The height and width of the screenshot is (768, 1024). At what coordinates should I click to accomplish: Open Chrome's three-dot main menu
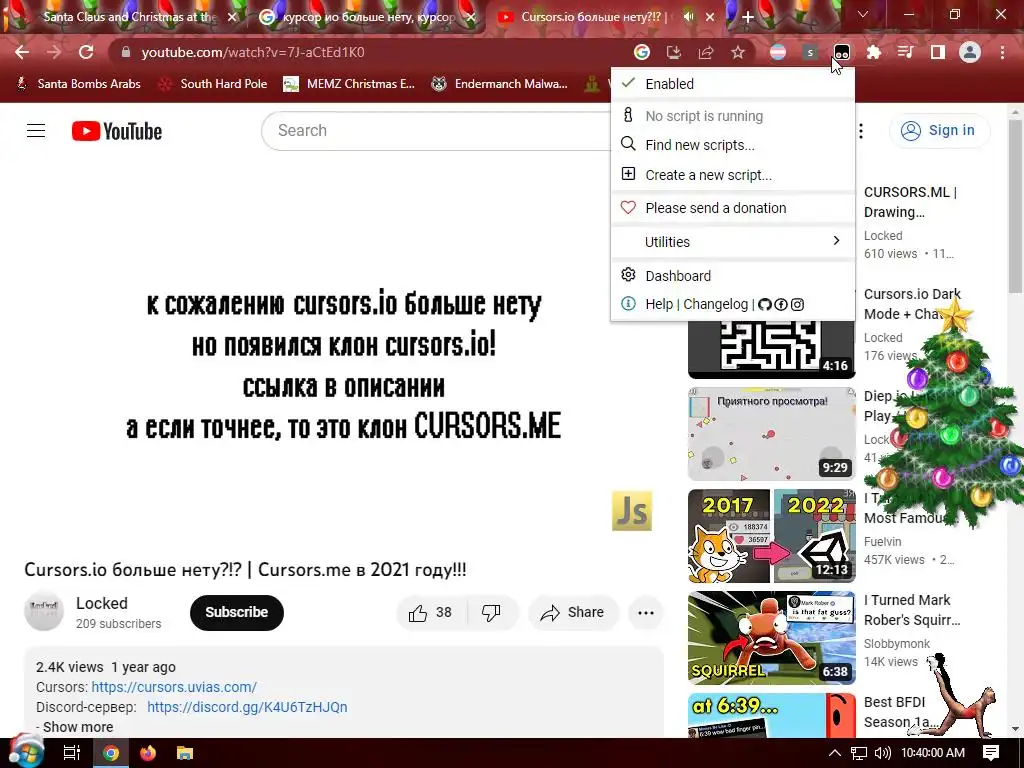[x=1002, y=52]
